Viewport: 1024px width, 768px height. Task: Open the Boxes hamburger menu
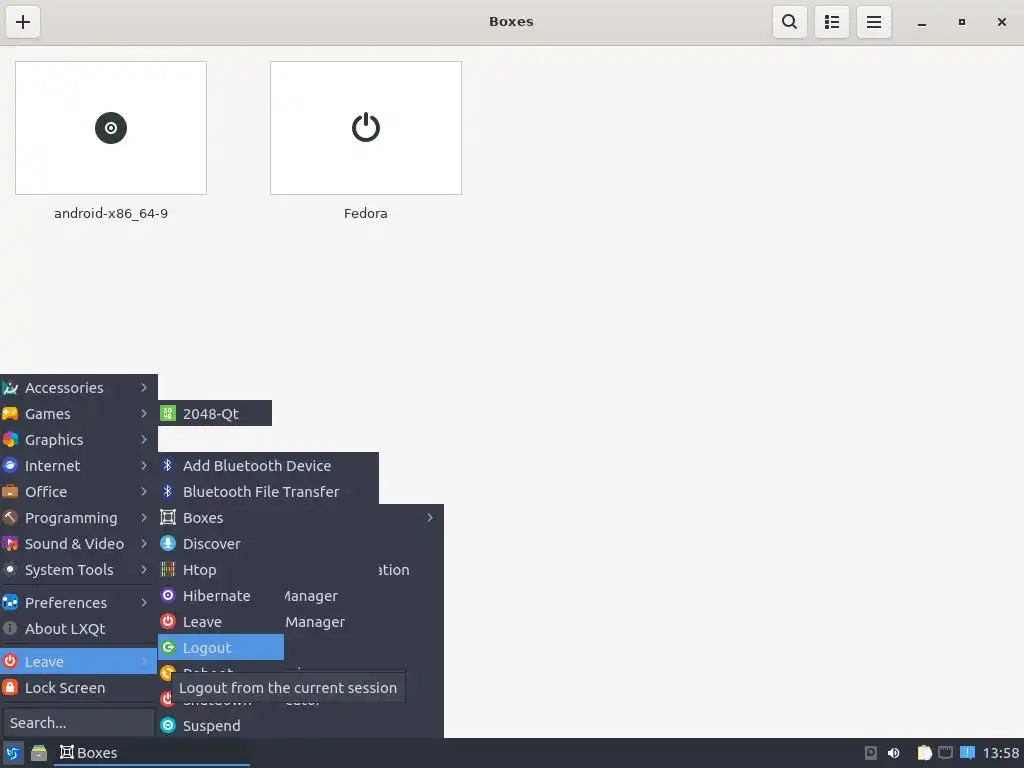874,22
